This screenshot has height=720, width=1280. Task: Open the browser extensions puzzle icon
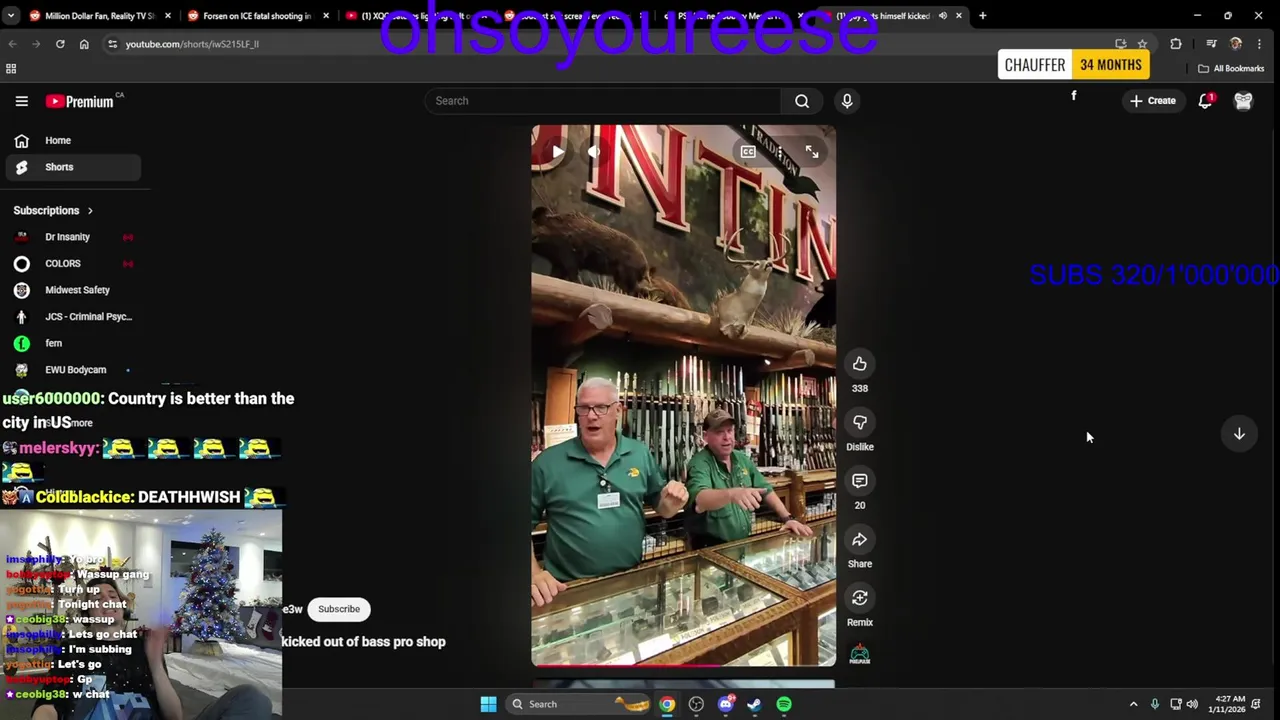[x=1176, y=44]
